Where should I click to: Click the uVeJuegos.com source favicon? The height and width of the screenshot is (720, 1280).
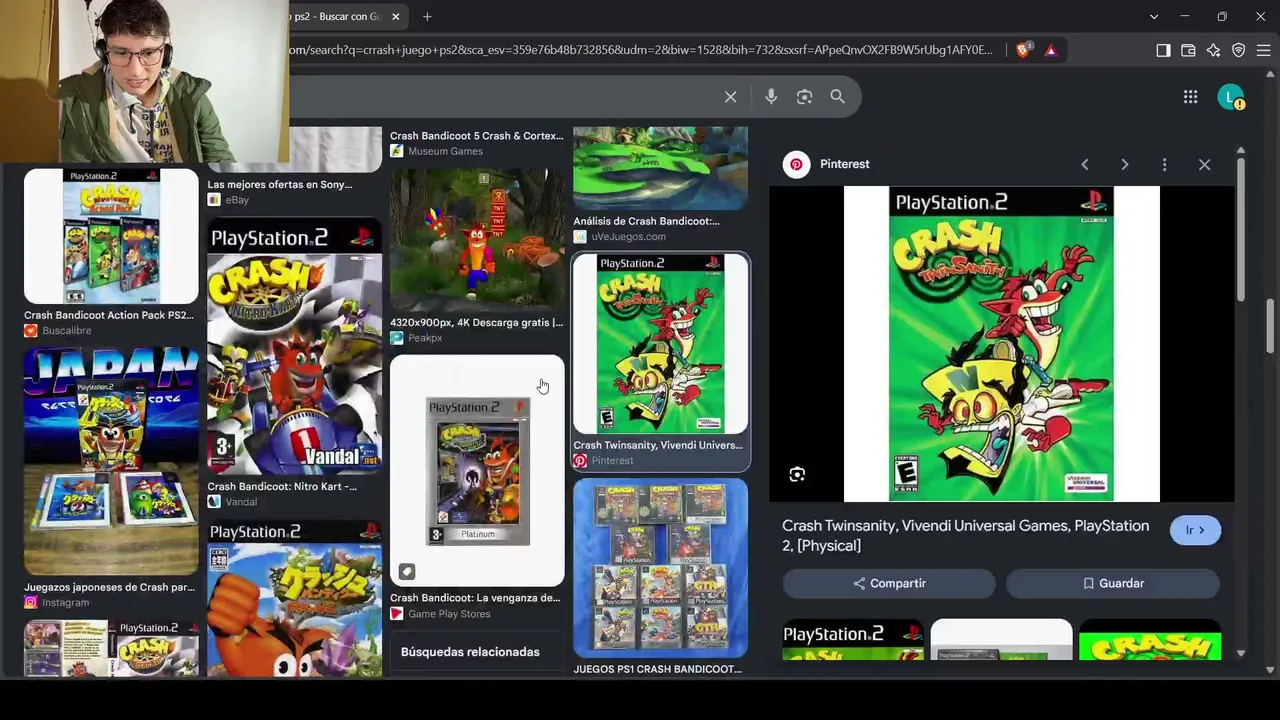[580, 237]
